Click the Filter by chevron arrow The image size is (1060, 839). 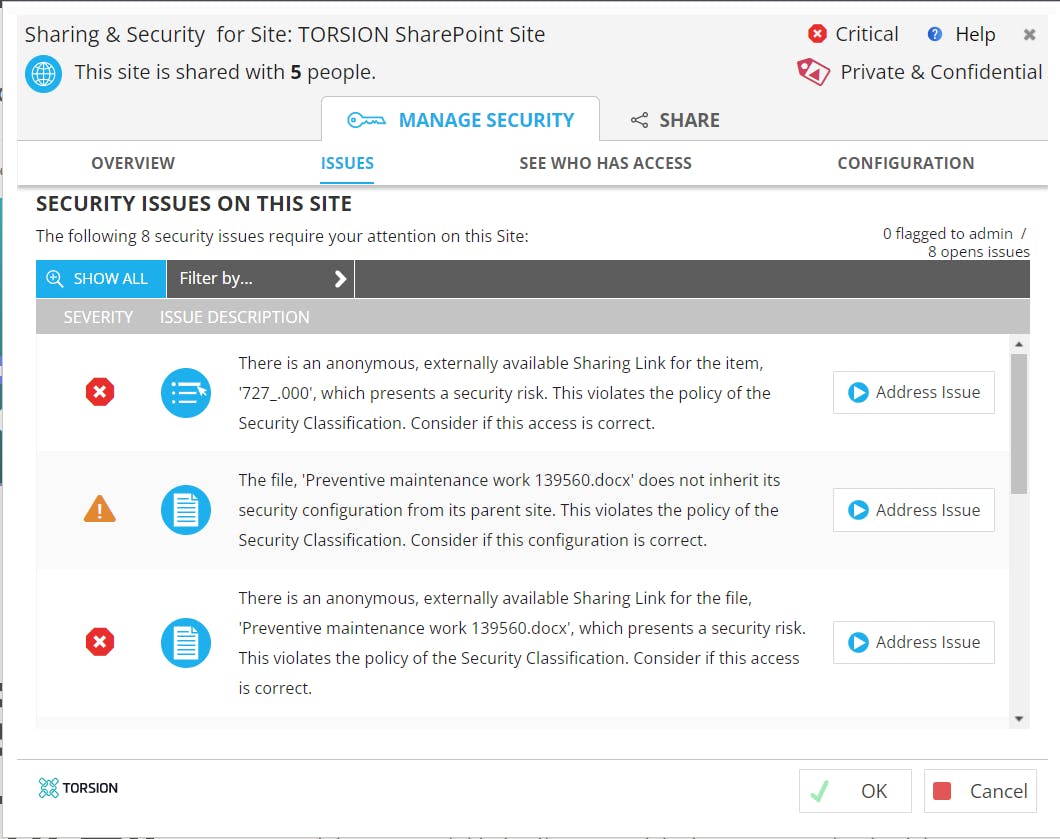[340, 279]
